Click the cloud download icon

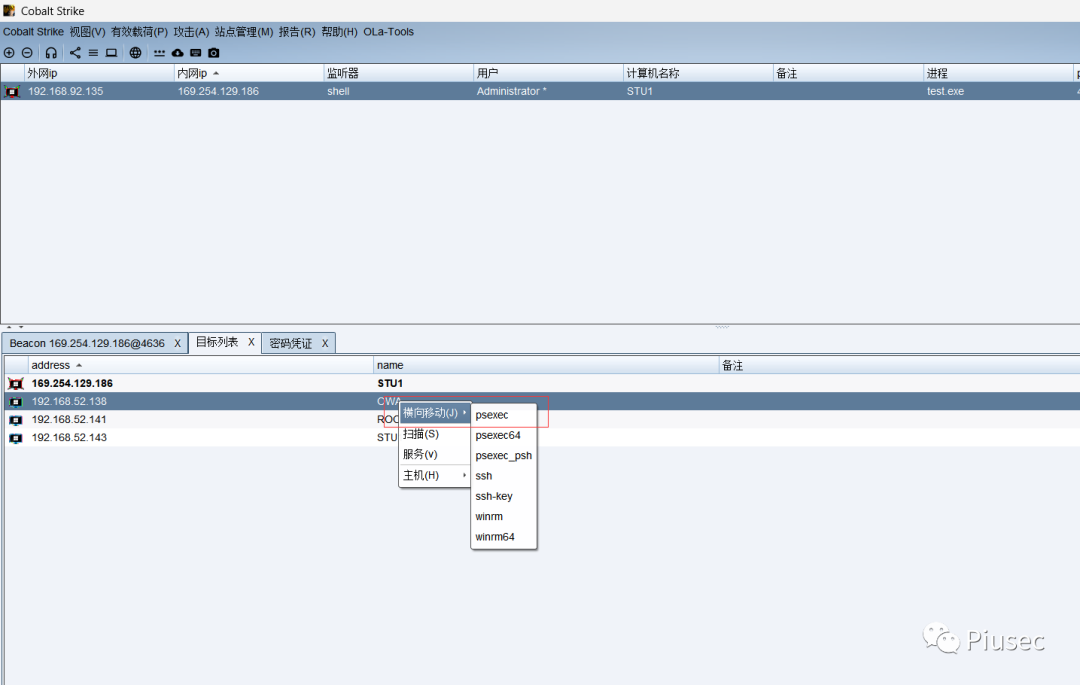[178, 52]
